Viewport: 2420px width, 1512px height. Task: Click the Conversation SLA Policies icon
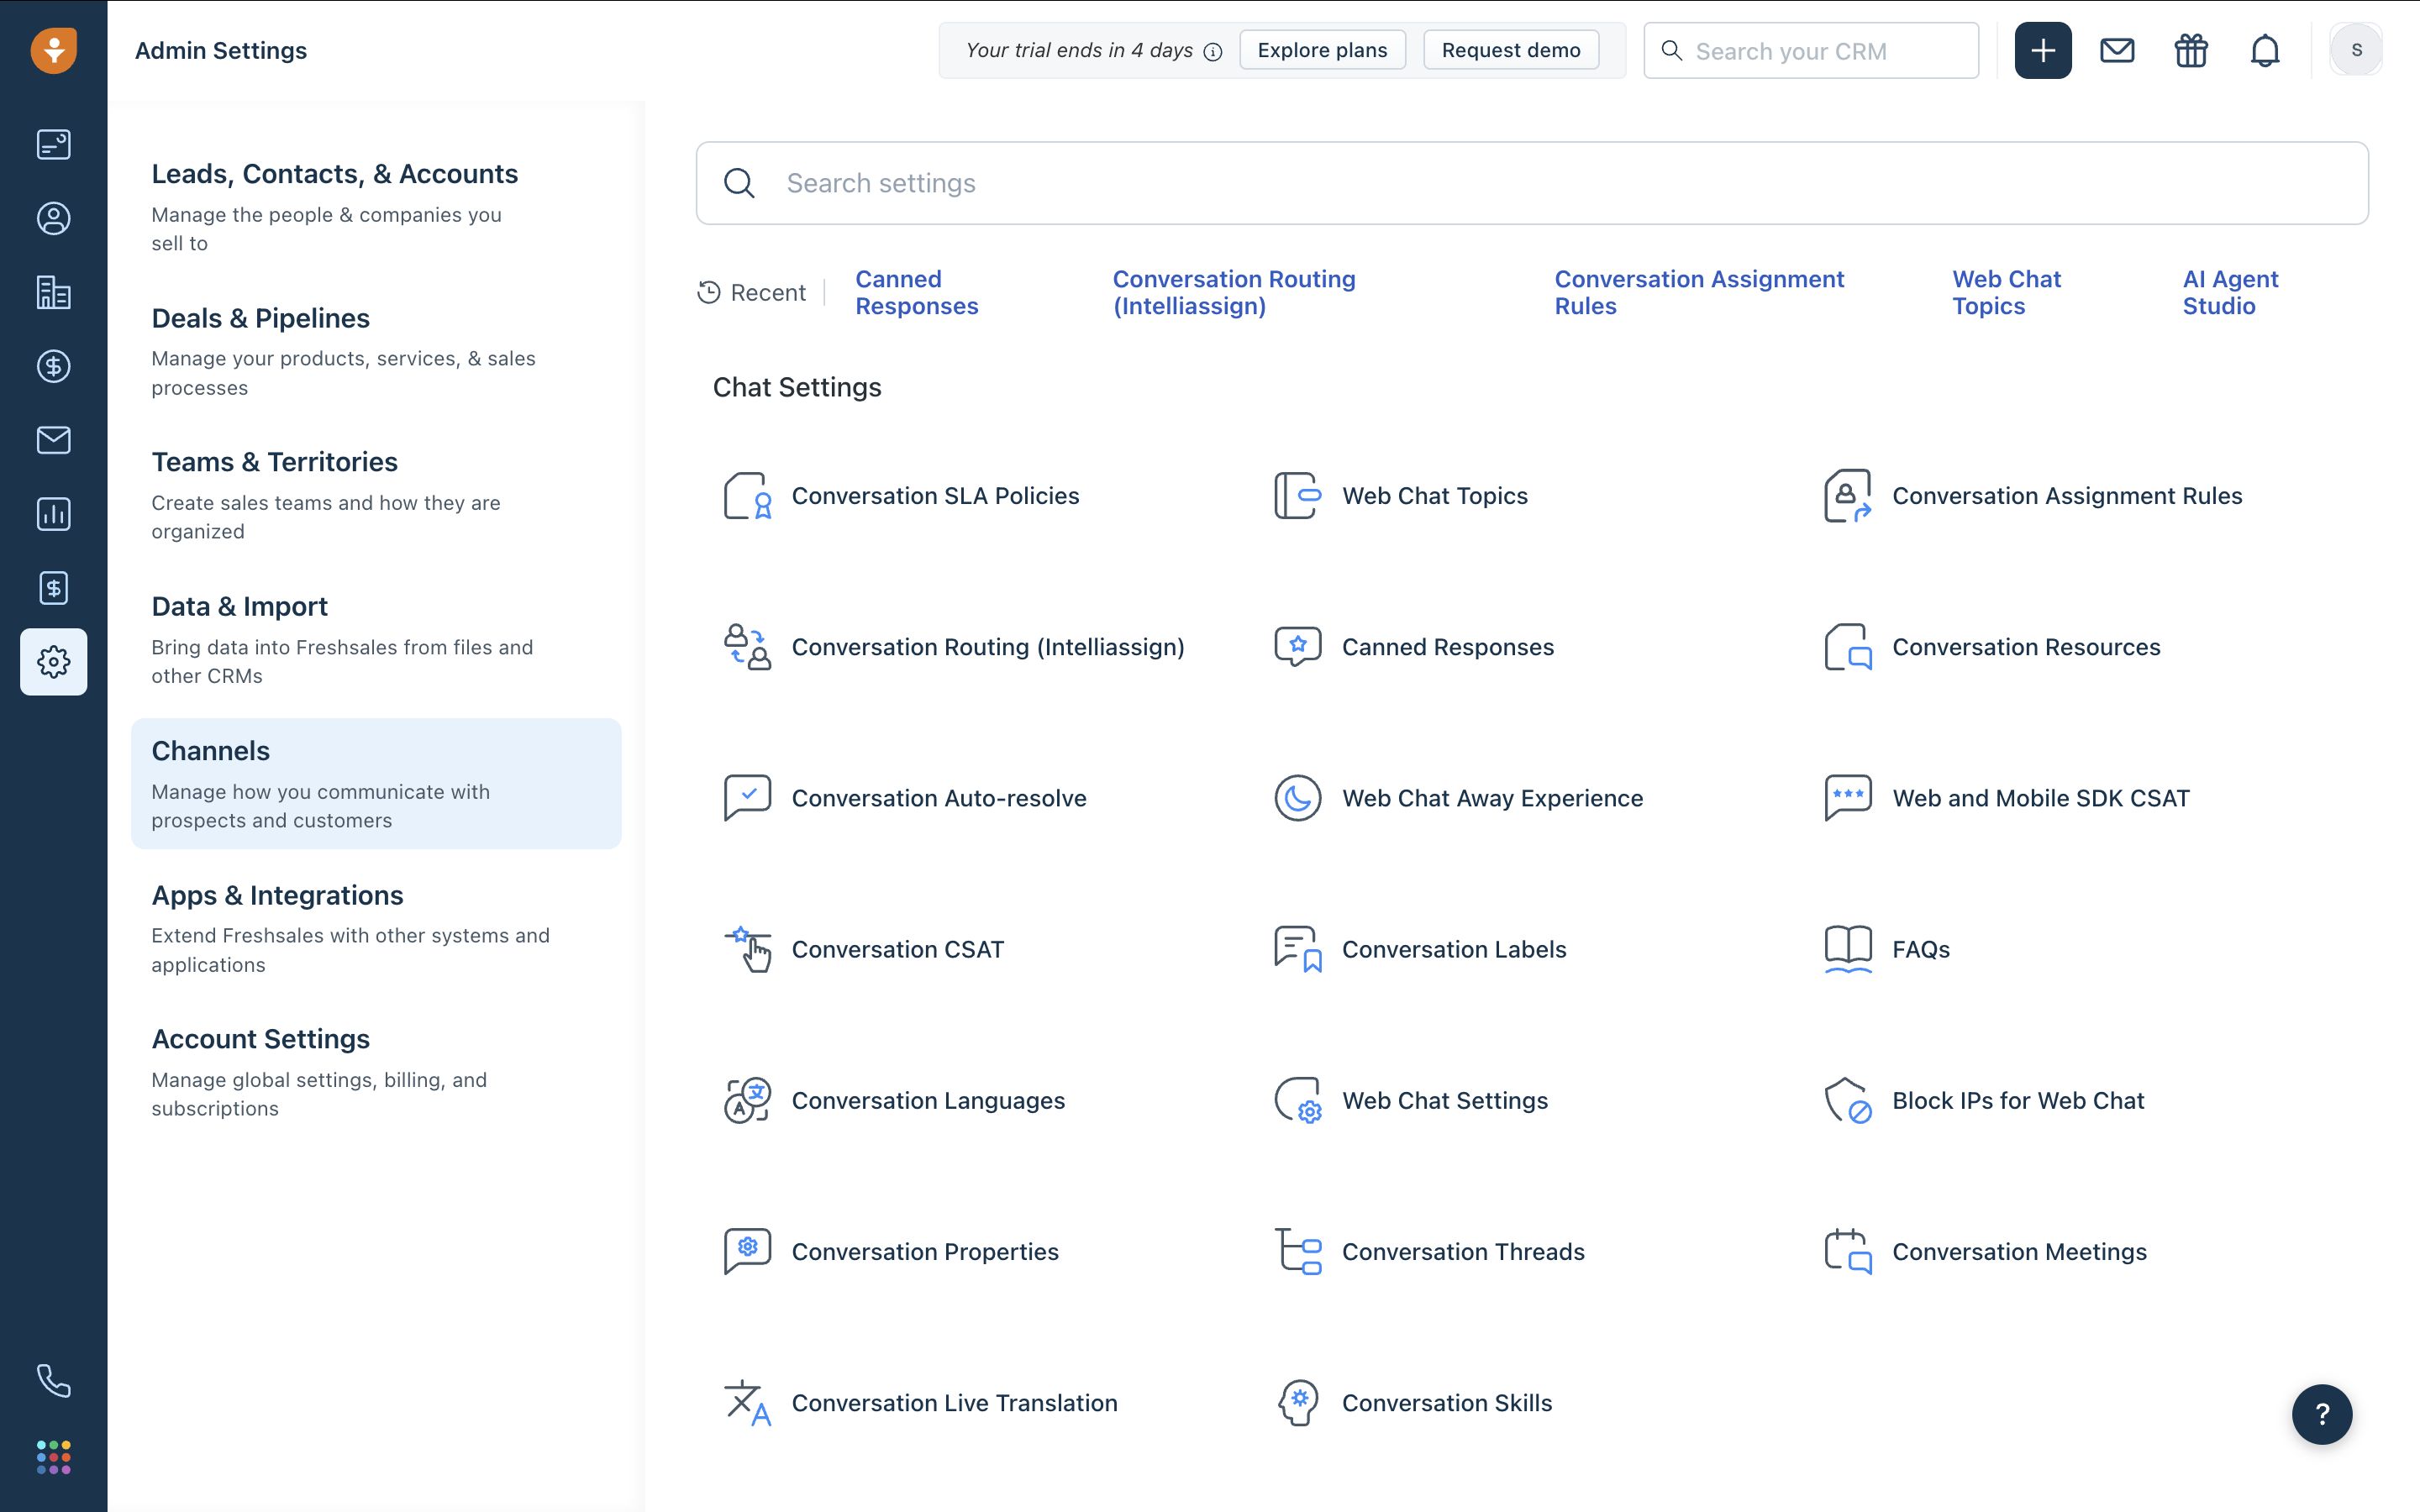click(x=747, y=496)
